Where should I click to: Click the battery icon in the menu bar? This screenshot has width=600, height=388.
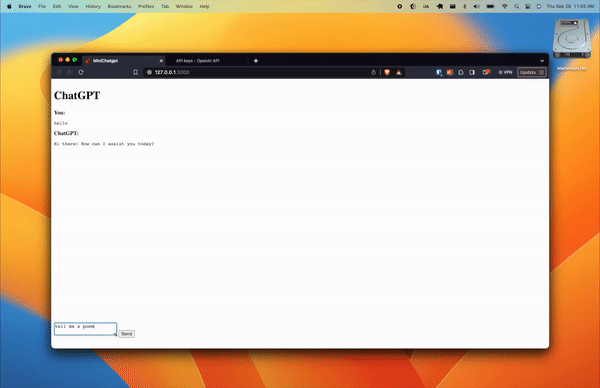pyautogui.click(x=491, y=7)
